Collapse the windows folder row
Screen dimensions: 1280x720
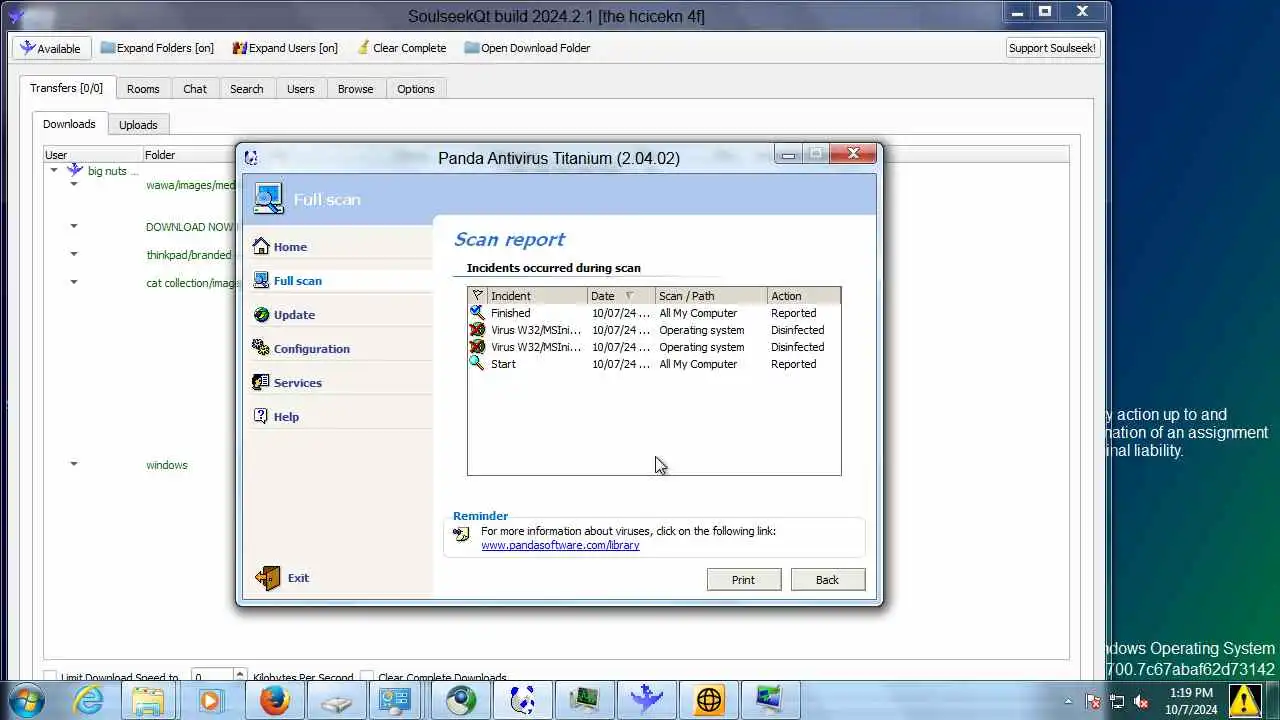74,465
